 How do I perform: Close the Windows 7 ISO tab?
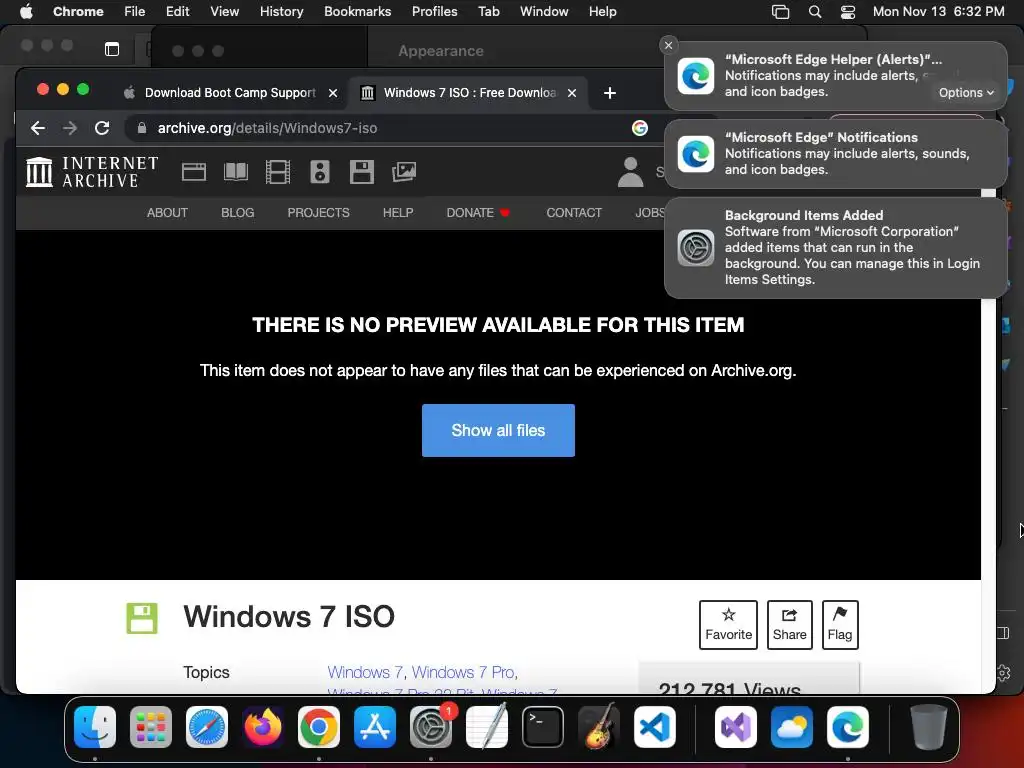[x=572, y=93]
